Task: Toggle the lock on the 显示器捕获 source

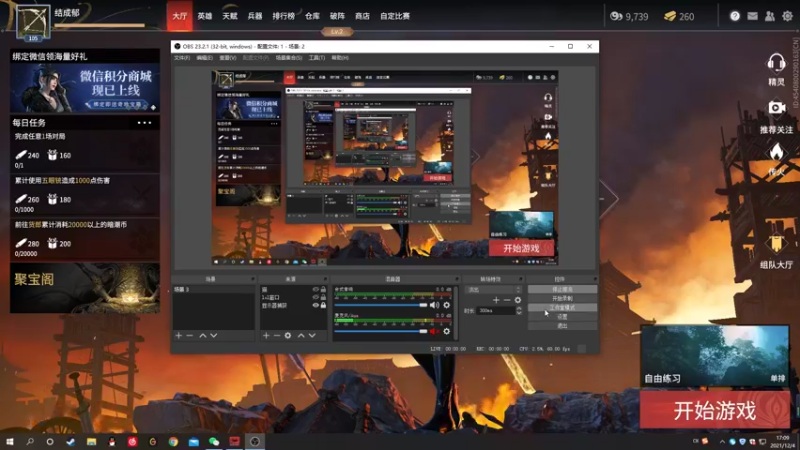Action: click(323, 305)
